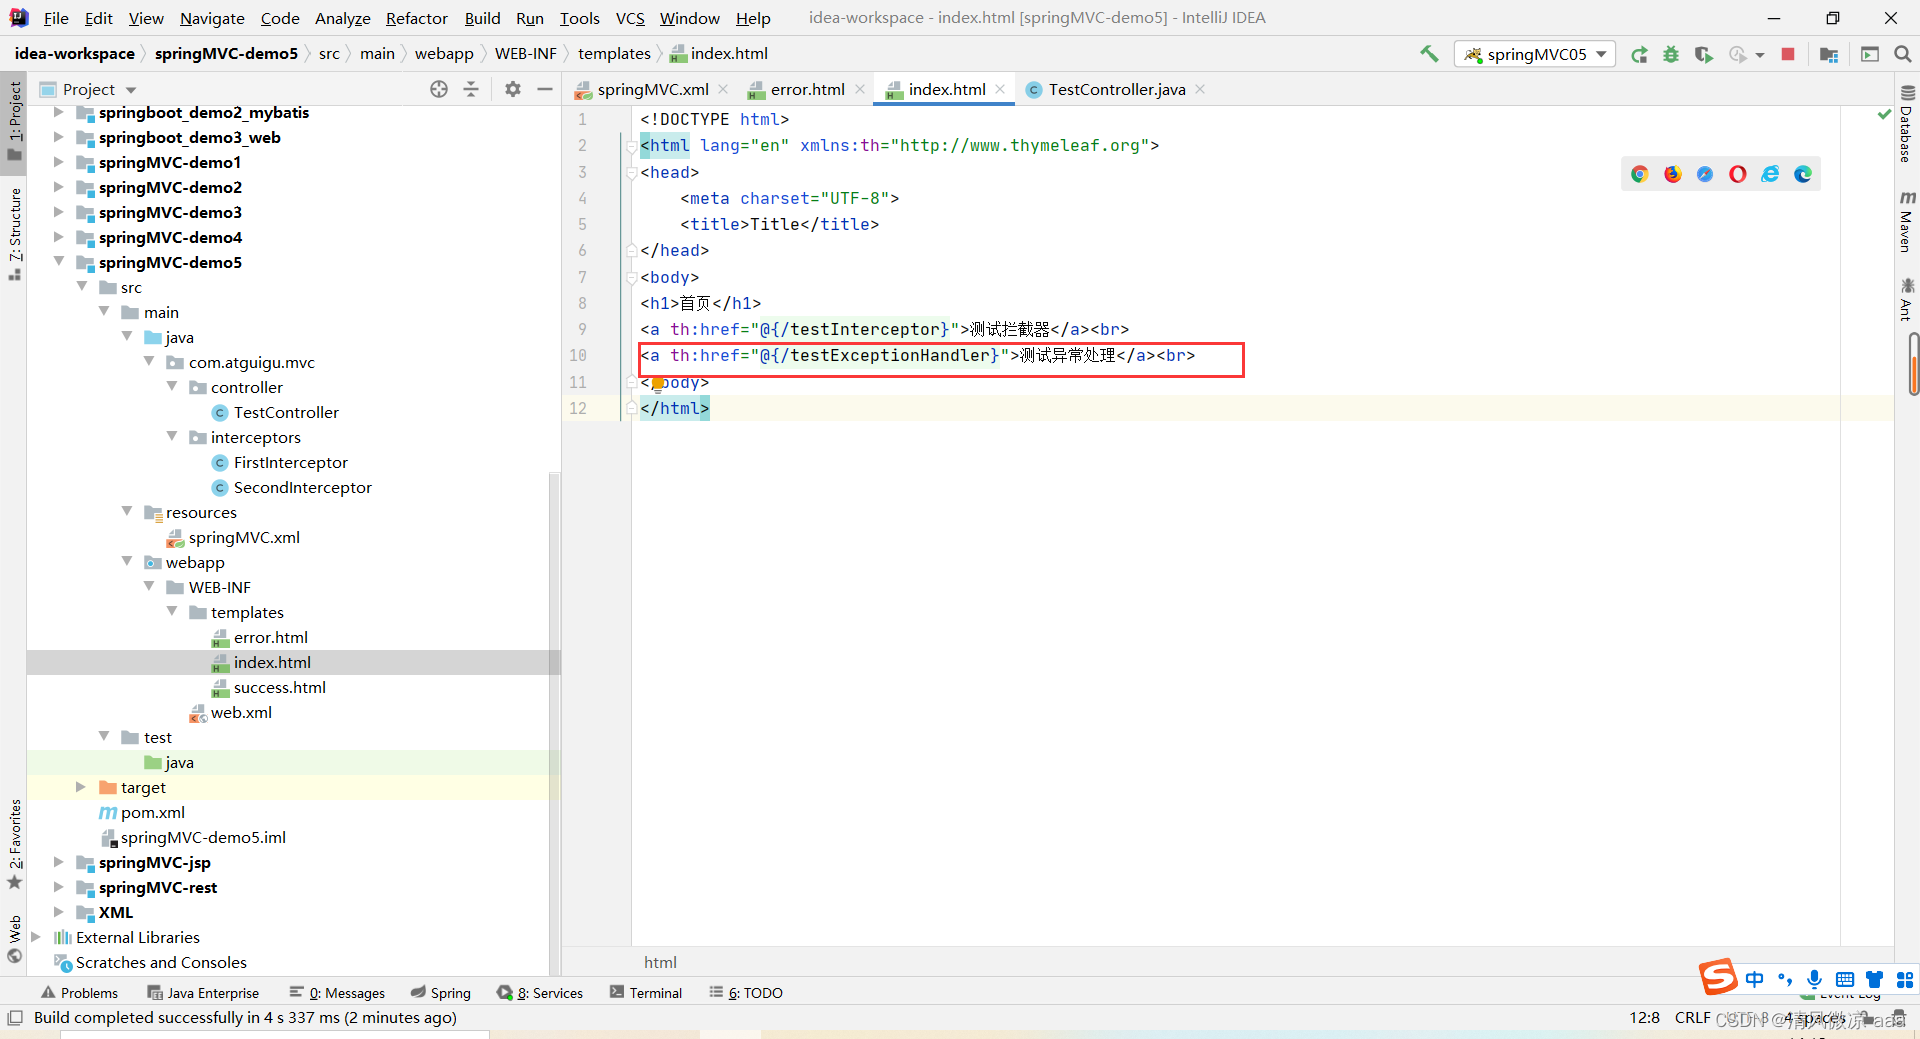
Task: Toggle the 1: Project tool window
Action: pyautogui.click(x=14, y=120)
